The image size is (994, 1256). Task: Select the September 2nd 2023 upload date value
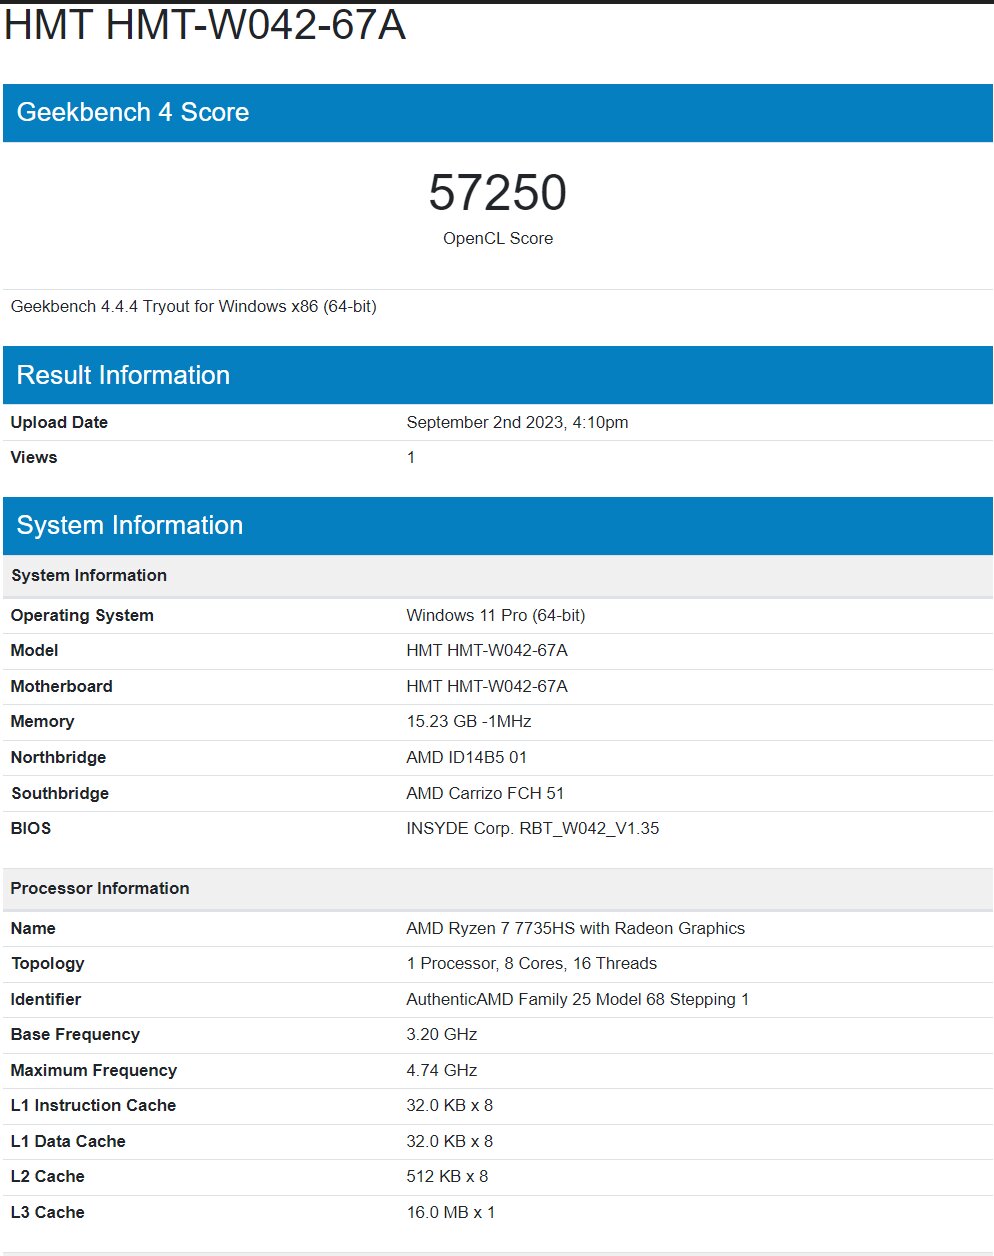coord(517,422)
